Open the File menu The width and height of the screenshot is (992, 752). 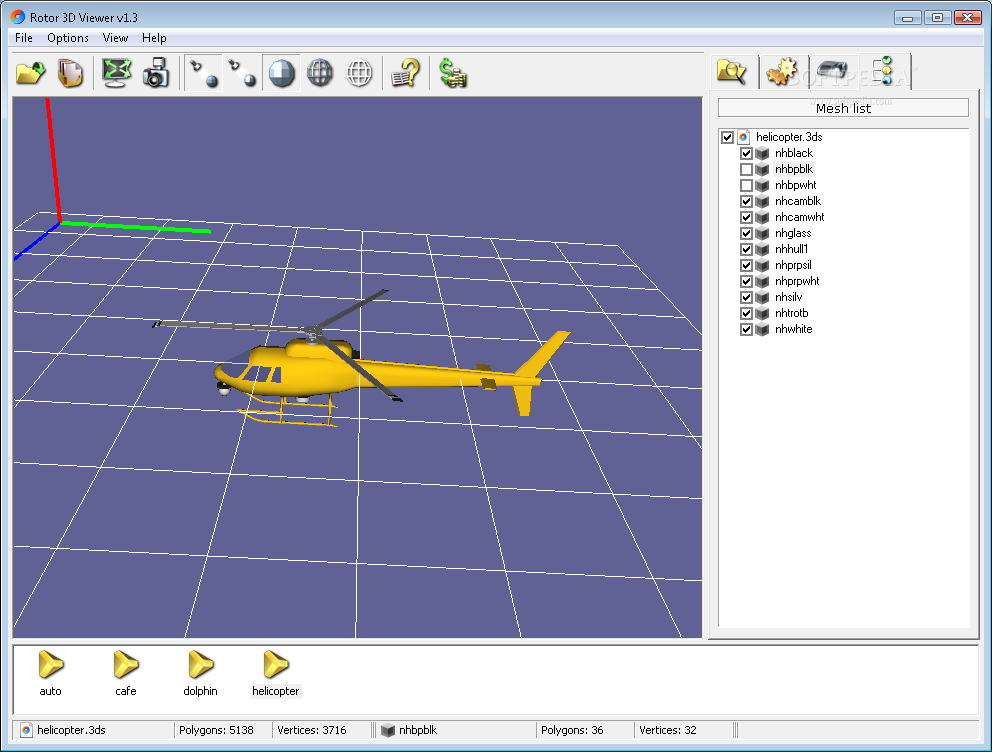click(23, 38)
